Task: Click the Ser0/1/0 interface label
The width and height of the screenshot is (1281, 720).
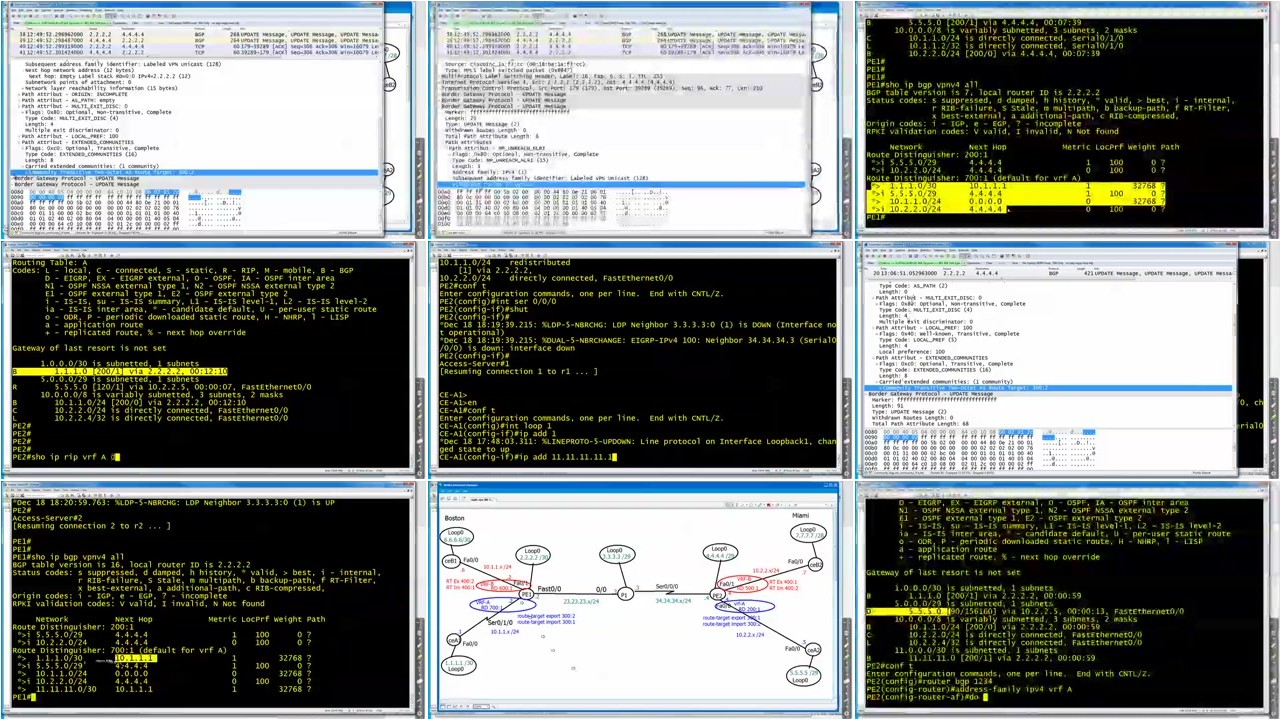Action: pyautogui.click(x=500, y=623)
